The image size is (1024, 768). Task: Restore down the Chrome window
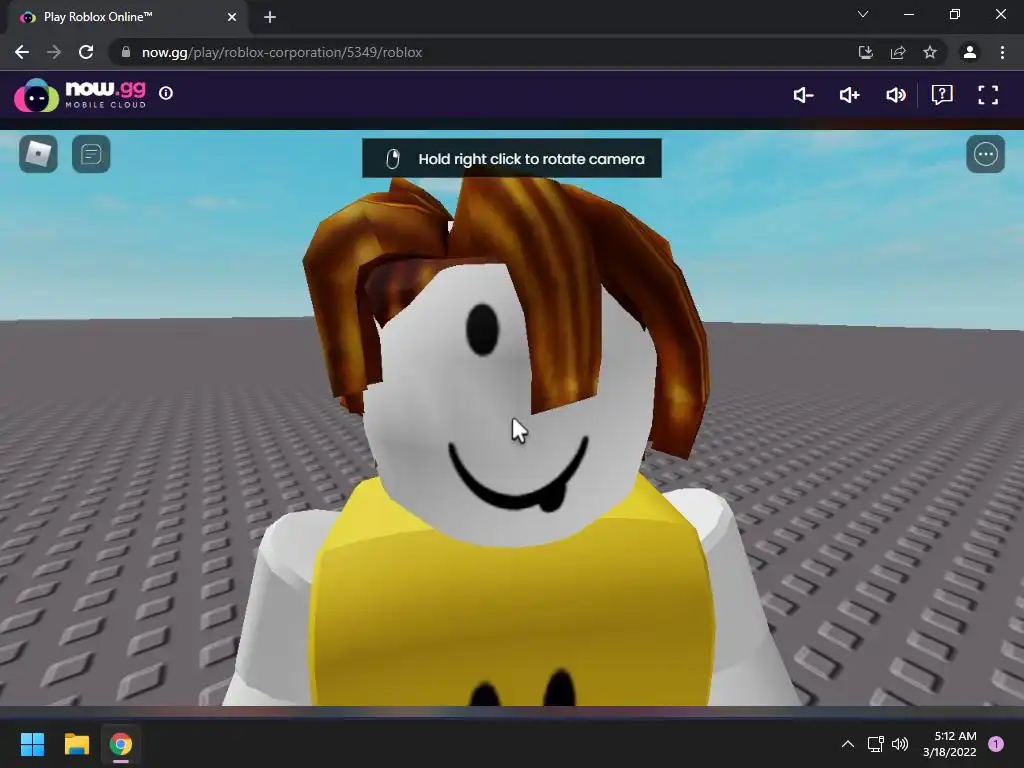955,14
